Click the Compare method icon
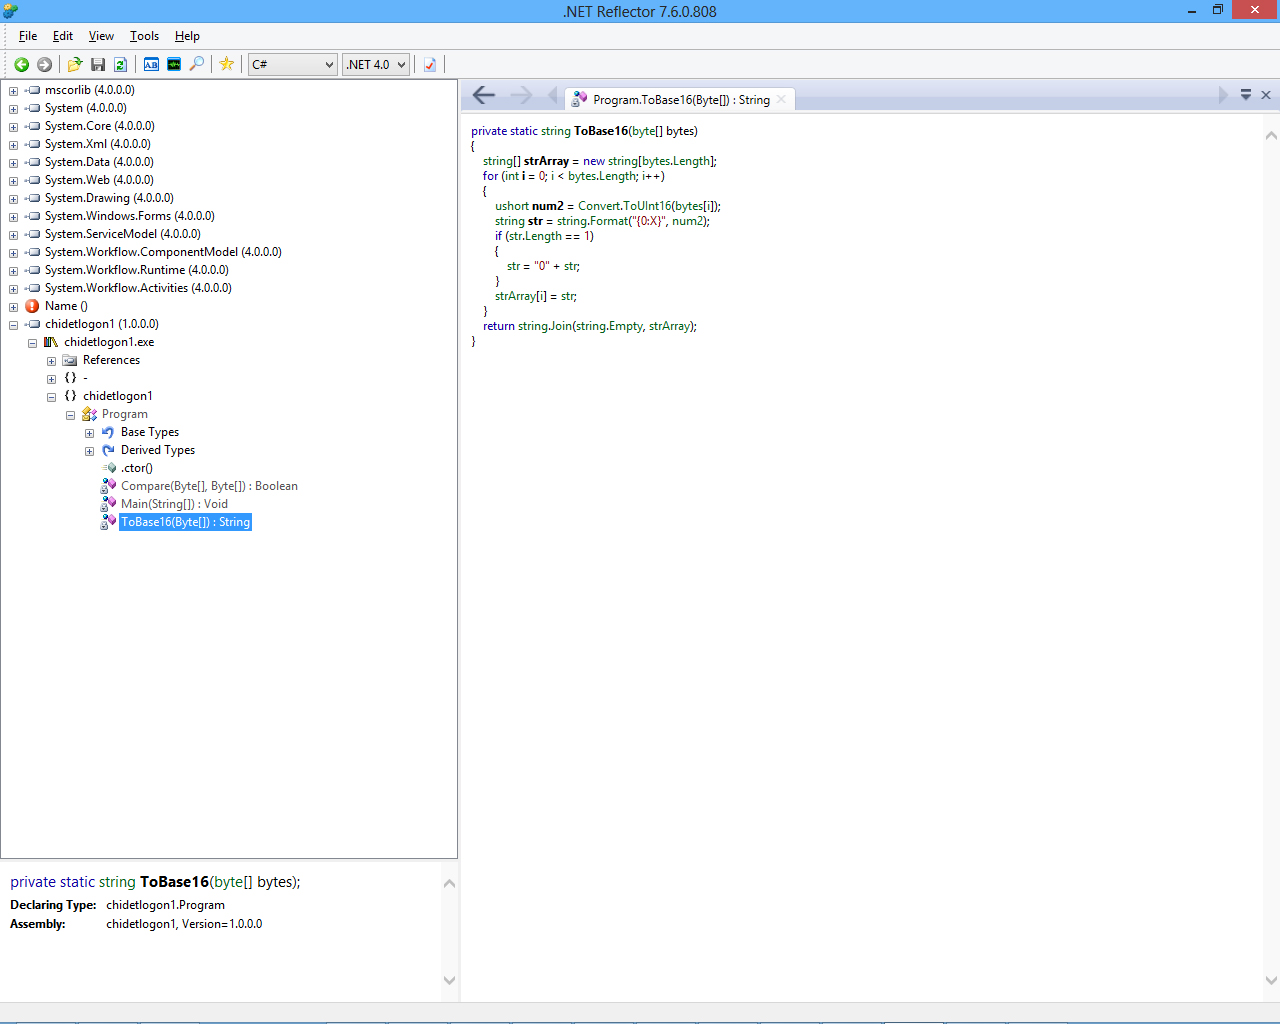This screenshot has height=1024, width=1280. 108,486
